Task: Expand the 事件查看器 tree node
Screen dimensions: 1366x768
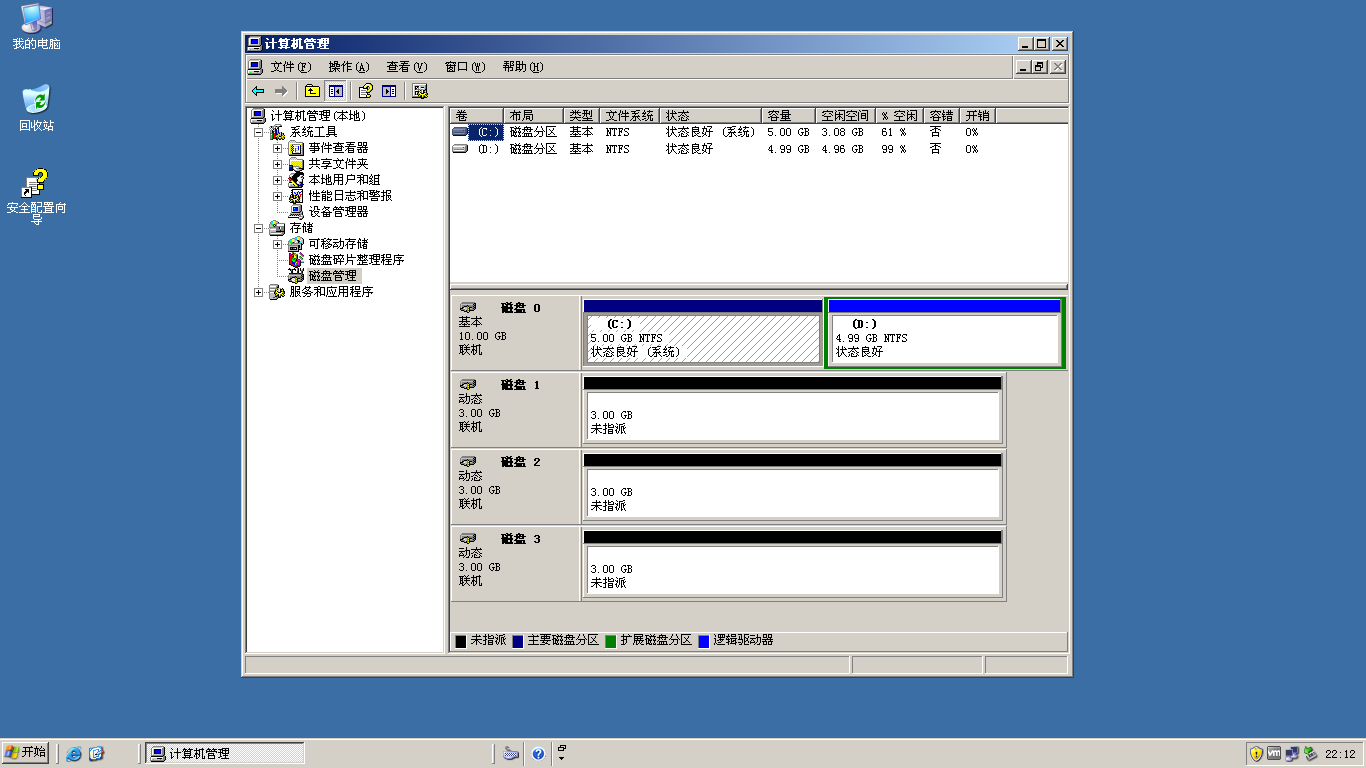Action: (x=278, y=148)
